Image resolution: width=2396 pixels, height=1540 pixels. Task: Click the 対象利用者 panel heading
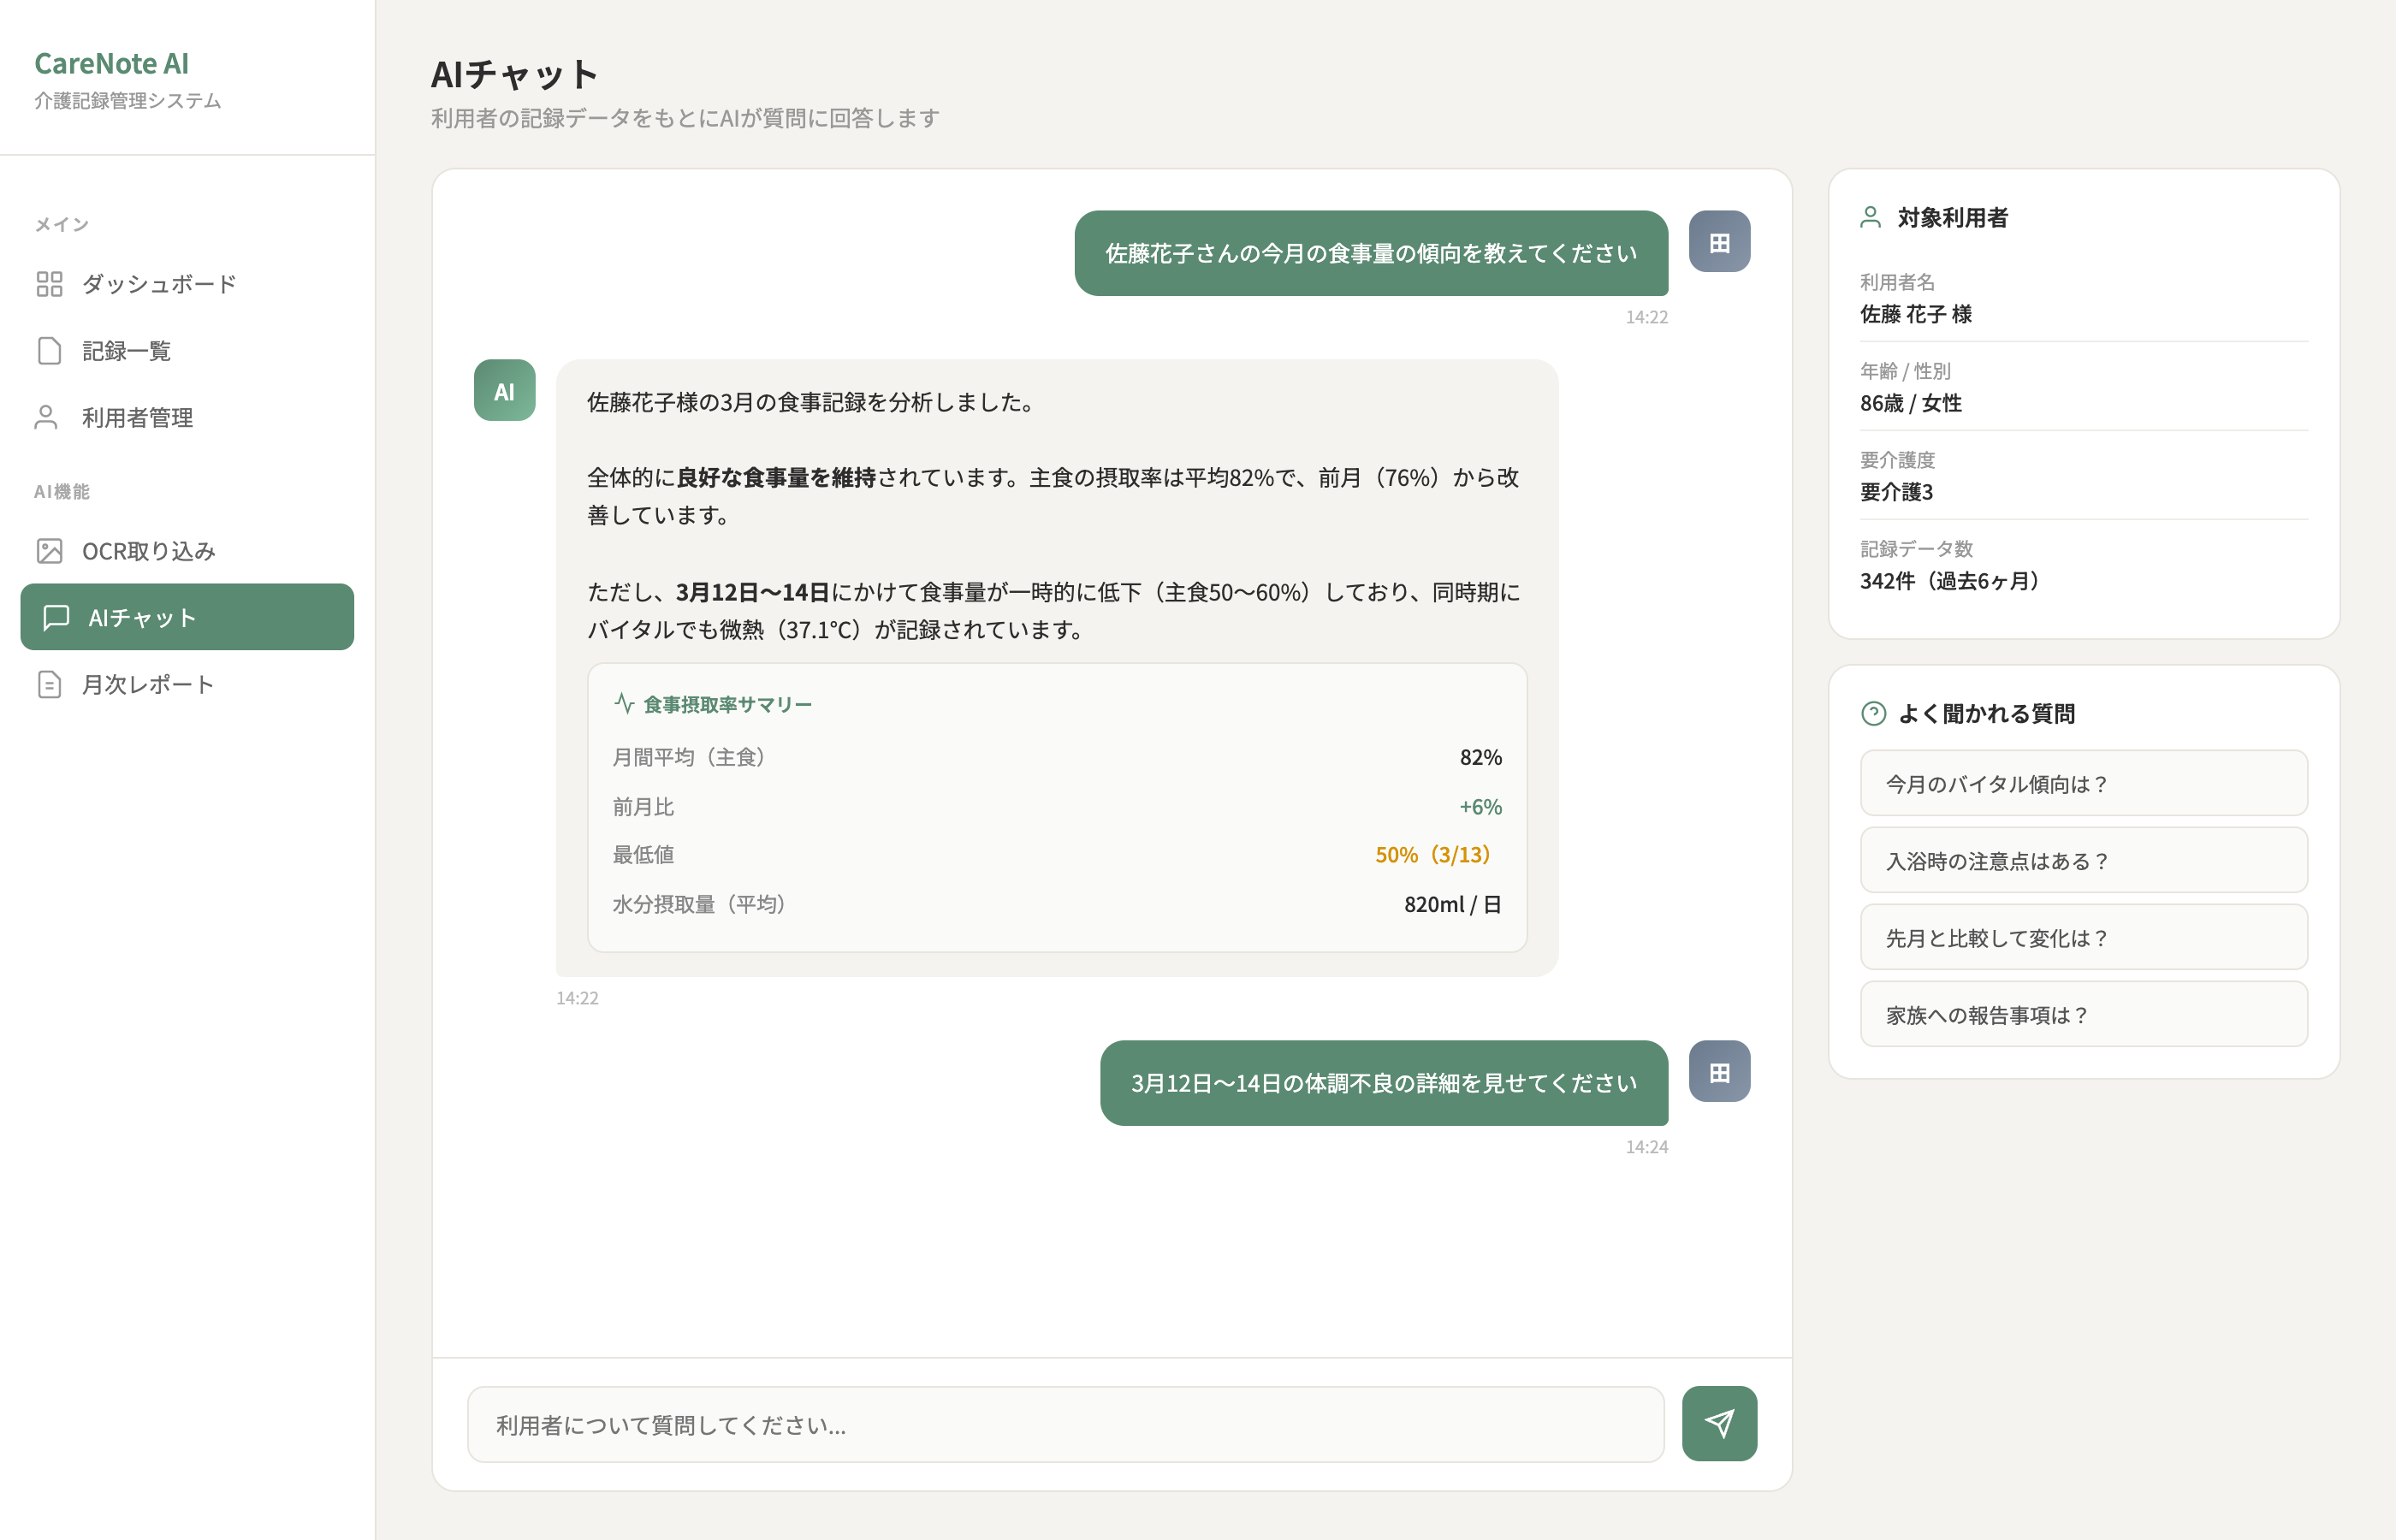click(1952, 217)
